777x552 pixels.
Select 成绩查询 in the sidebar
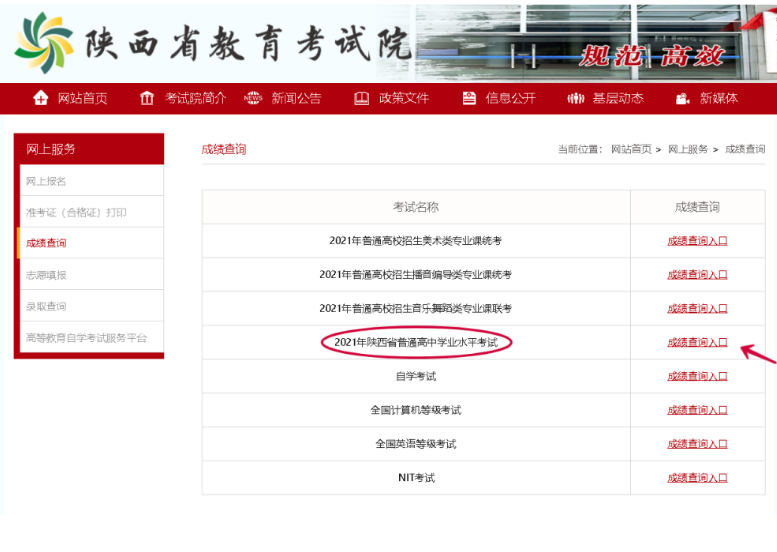pos(46,243)
